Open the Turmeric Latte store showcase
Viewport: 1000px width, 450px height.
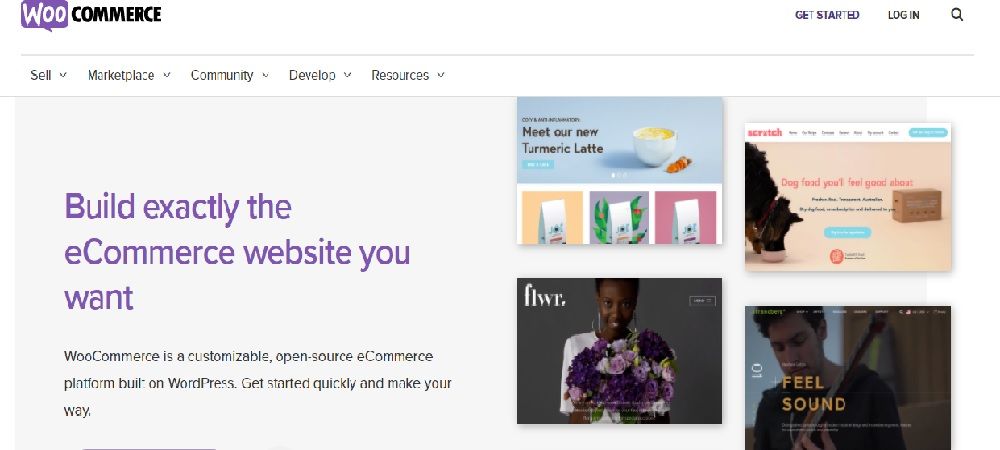[x=619, y=140]
